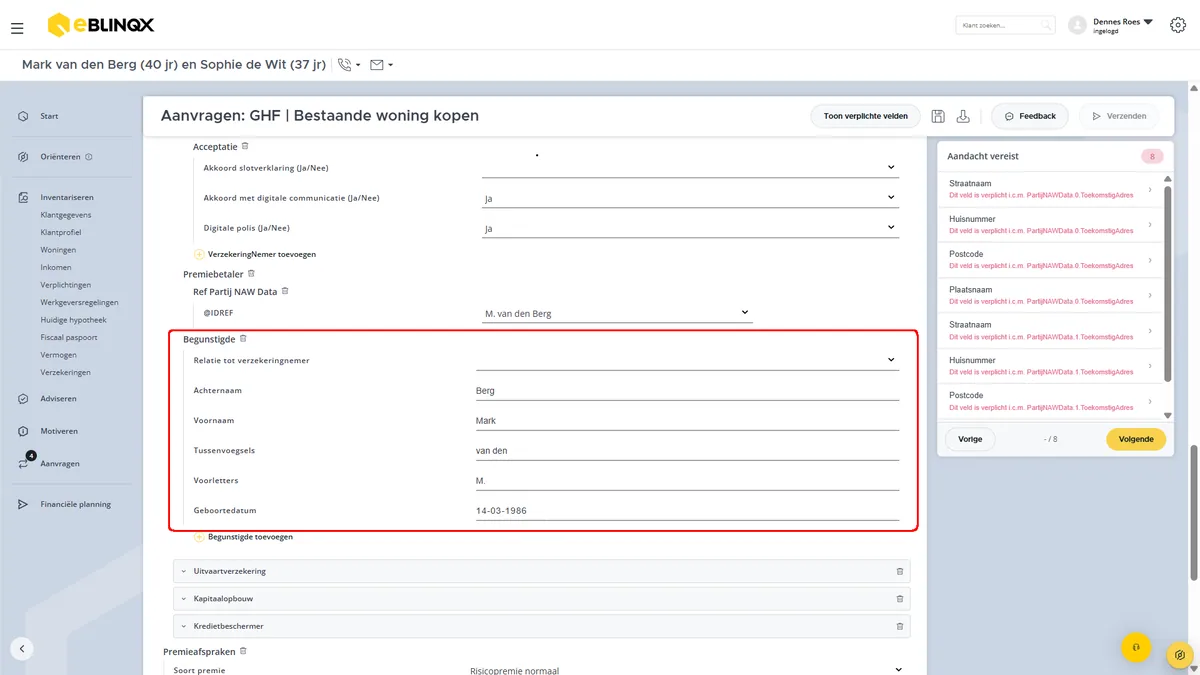This screenshot has width=1200, height=675.
Task: Click the info icon next to Oriënteren
Action: (x=89, y=157)
